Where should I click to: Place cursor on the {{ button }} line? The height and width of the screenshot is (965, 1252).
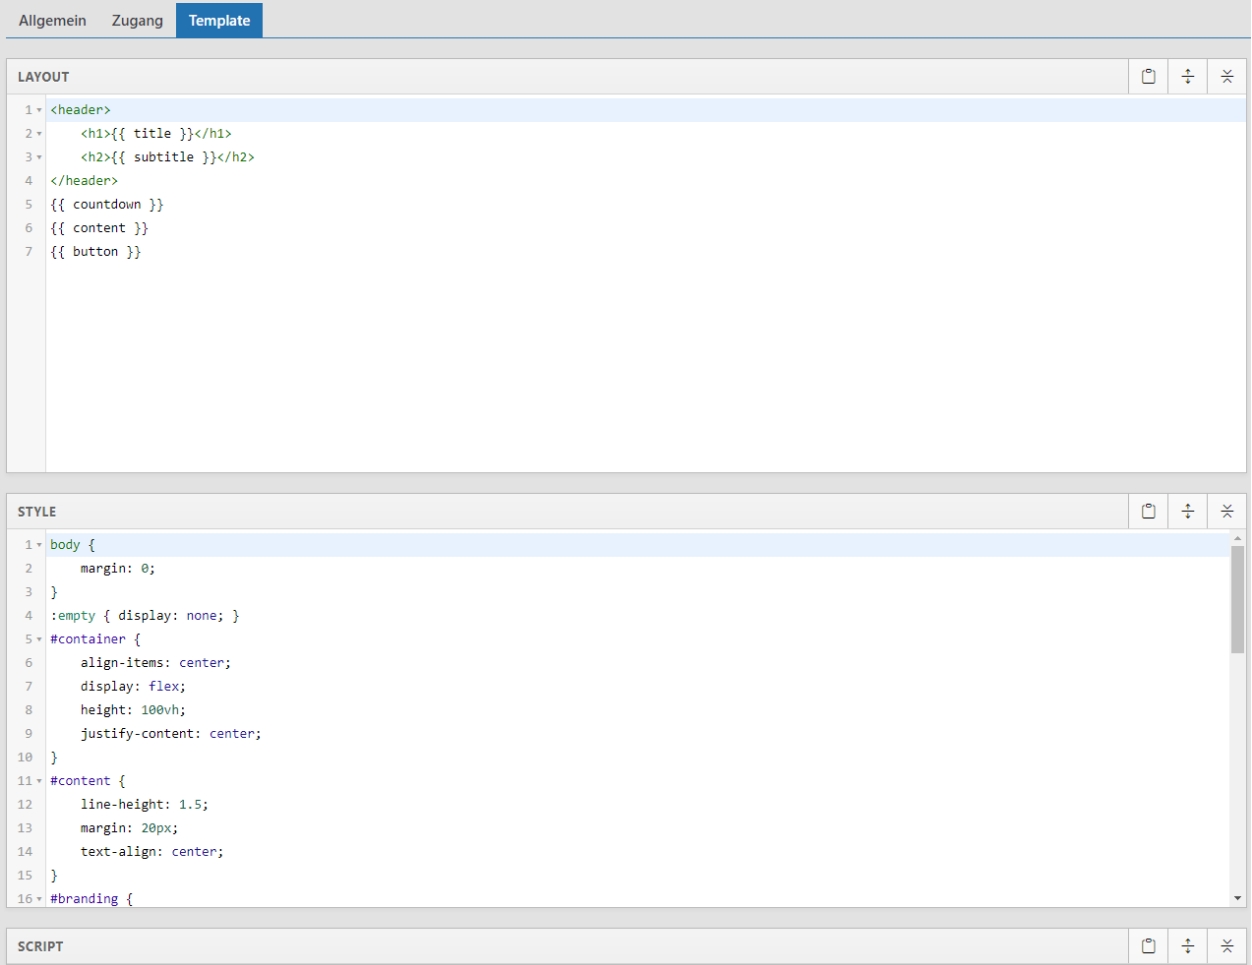pyautogui.click(x=96, y=252)
